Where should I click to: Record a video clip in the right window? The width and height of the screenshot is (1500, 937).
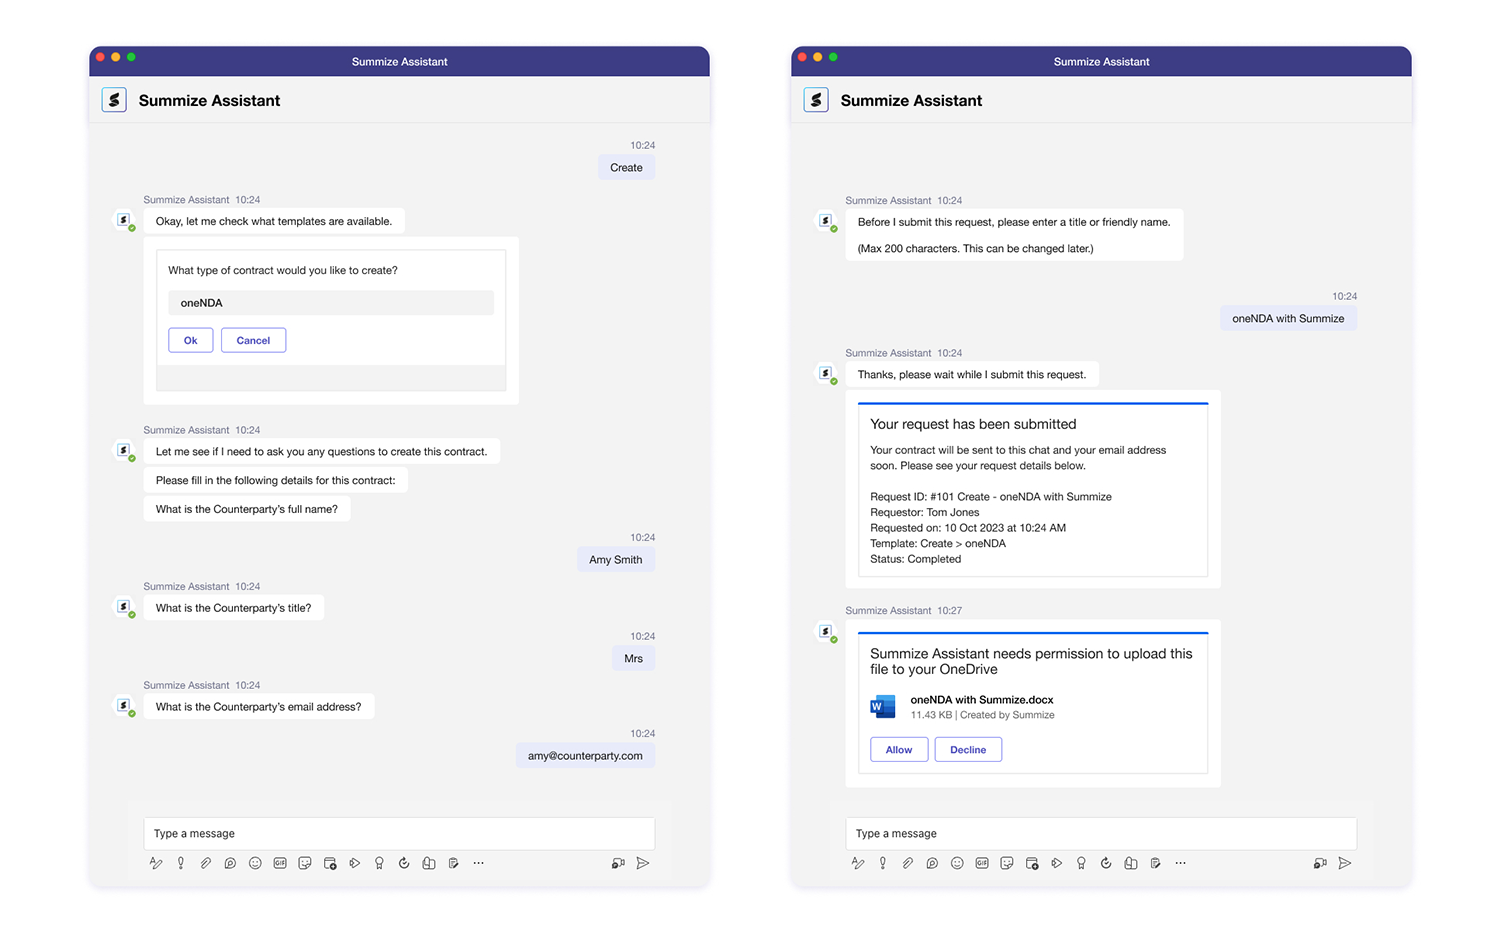point(1320,863)
